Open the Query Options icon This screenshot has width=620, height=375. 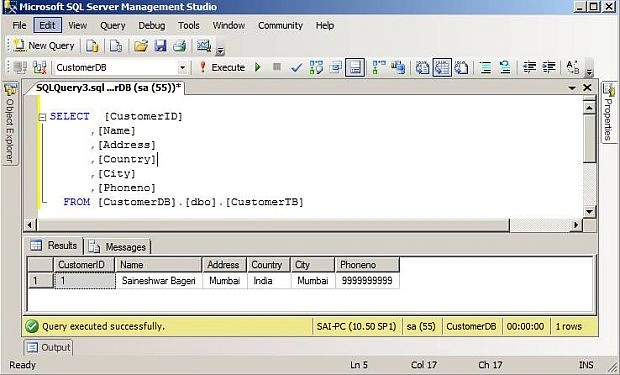(x=335, y=68)
